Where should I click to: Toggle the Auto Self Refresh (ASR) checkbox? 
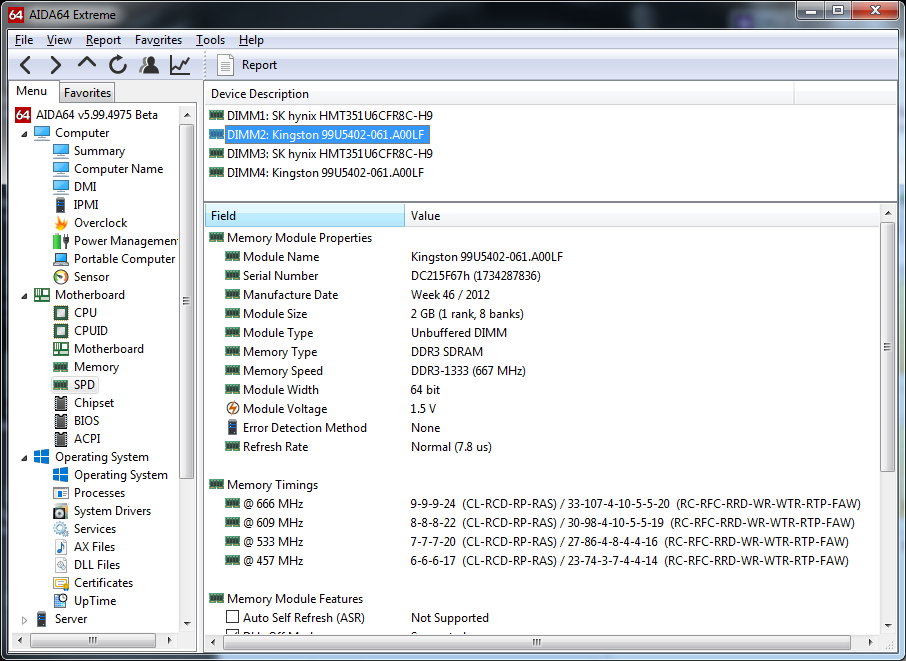[x=232, y=617]
